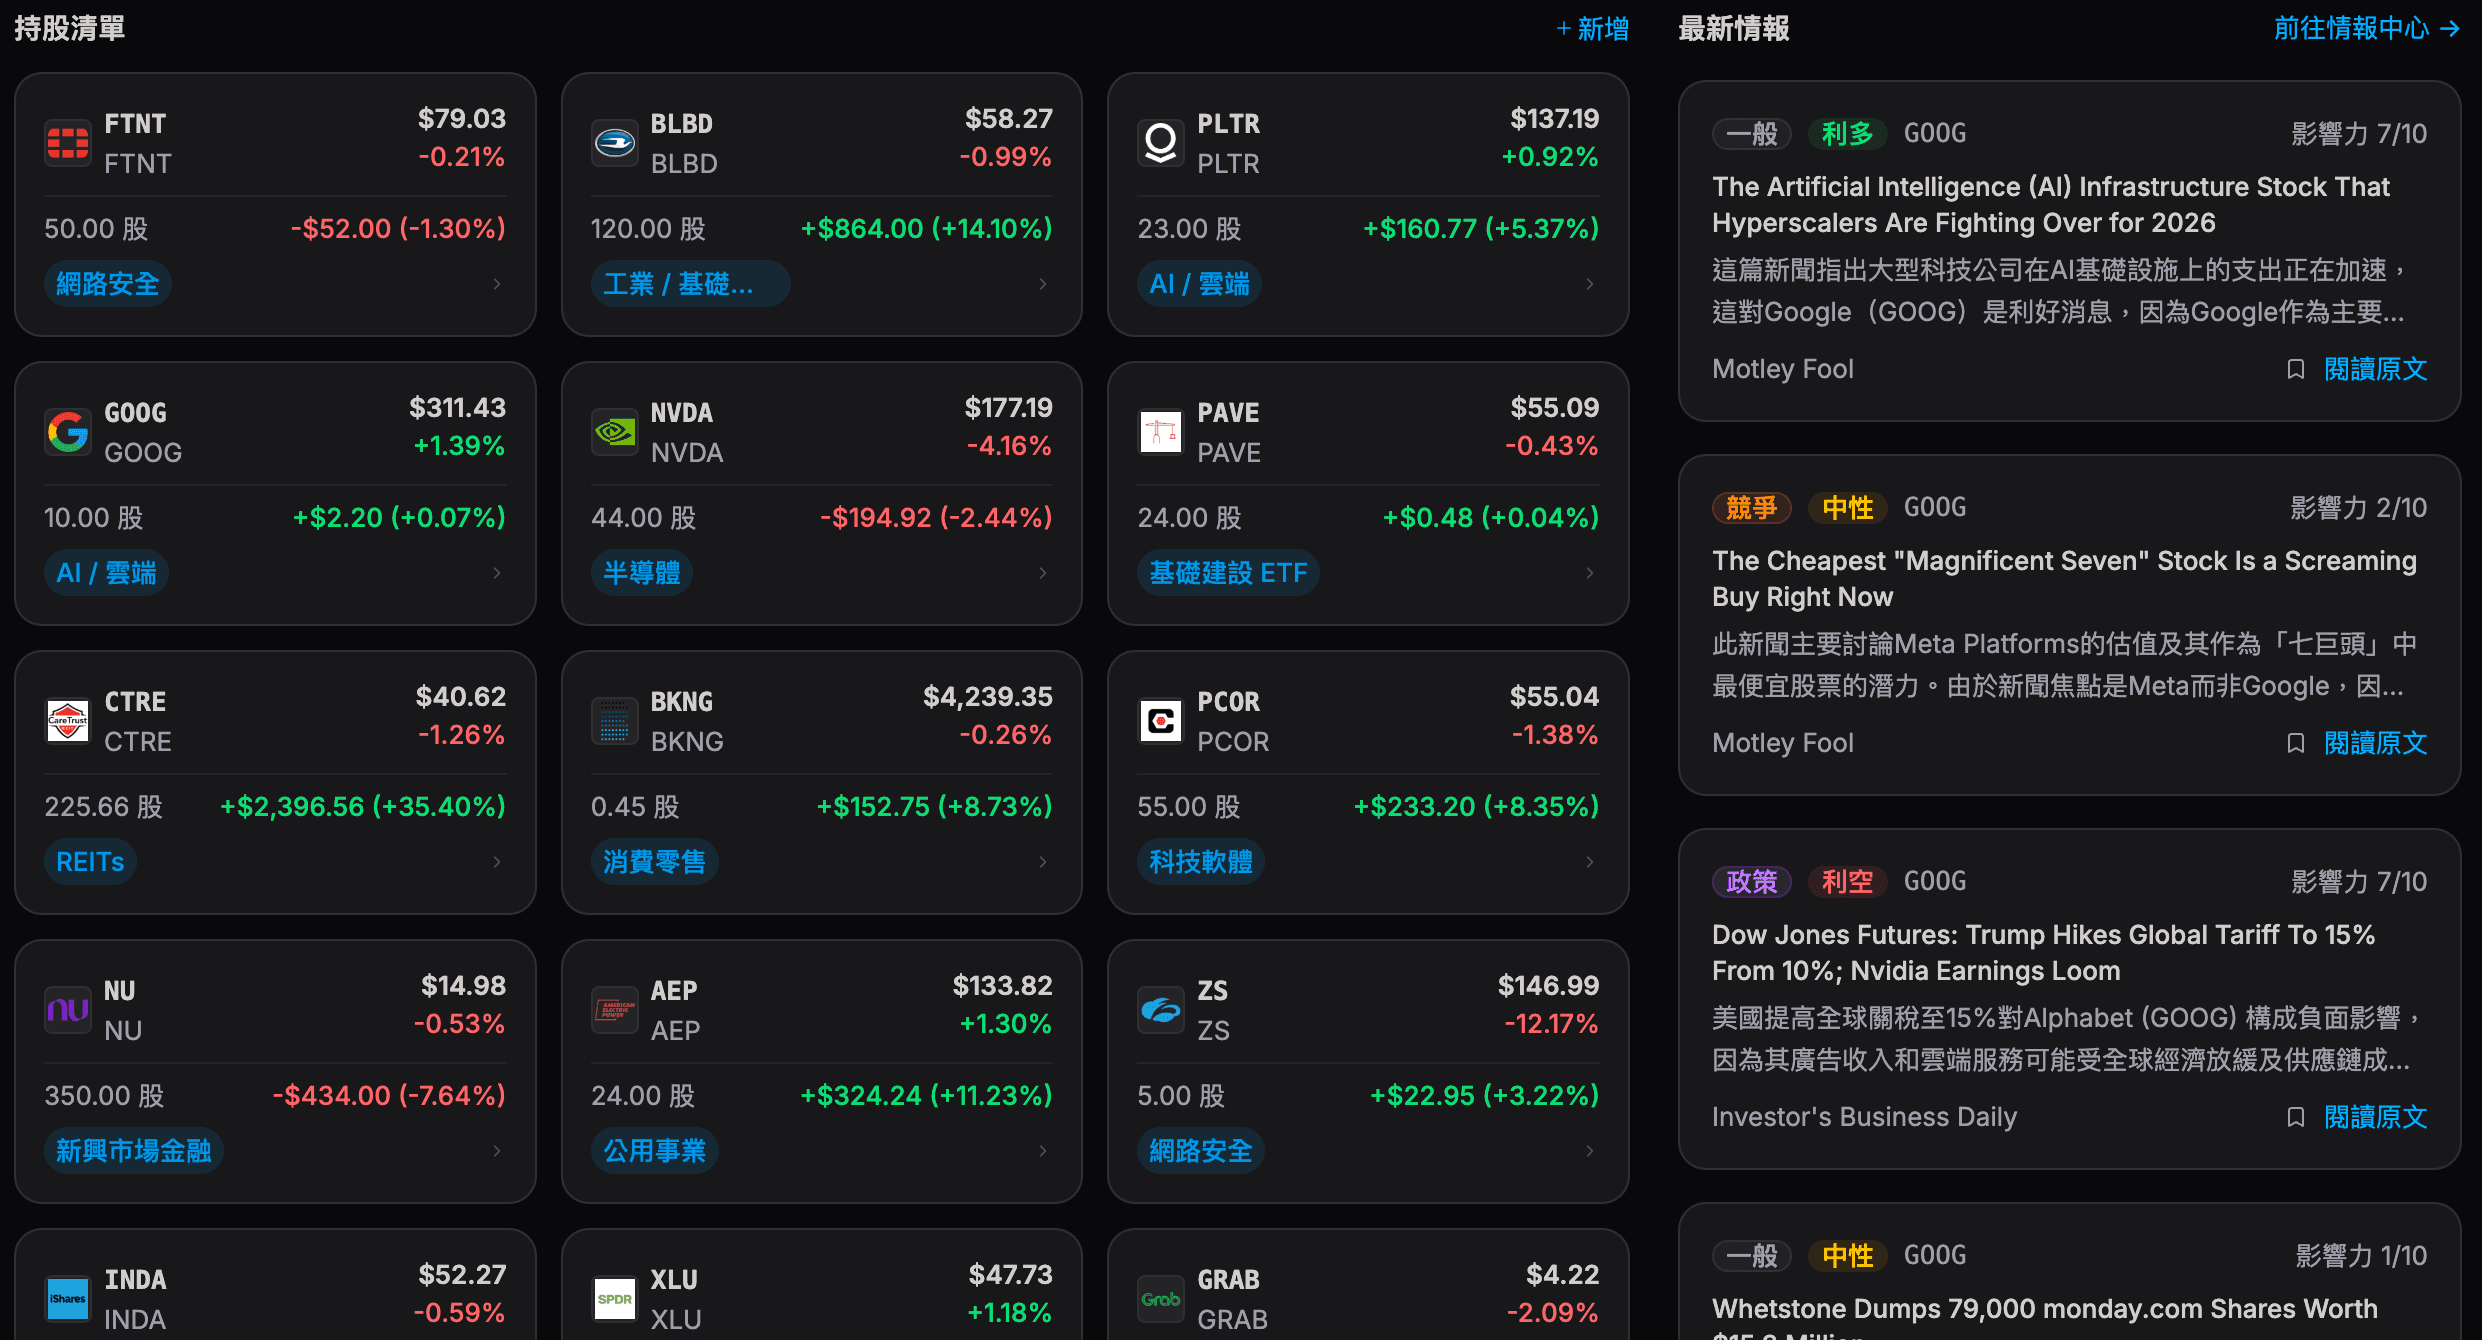Click 閱讀原文 on the Magnificent Seven article
The height and width of the screenshot is (1340, 2482).
click(2376, 743)
